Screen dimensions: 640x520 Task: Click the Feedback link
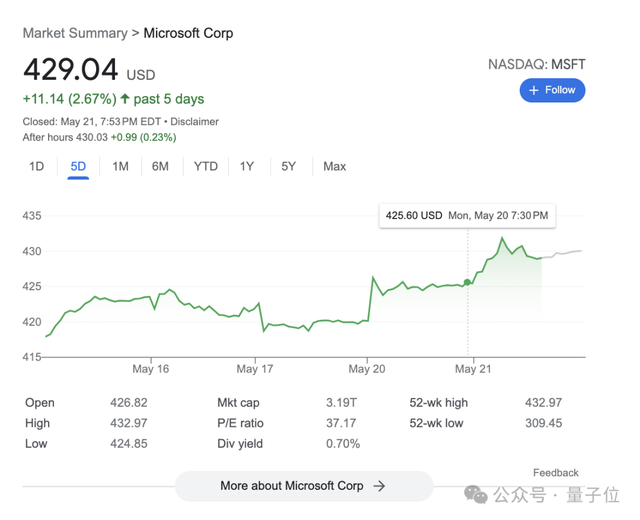tap(555, 473)
